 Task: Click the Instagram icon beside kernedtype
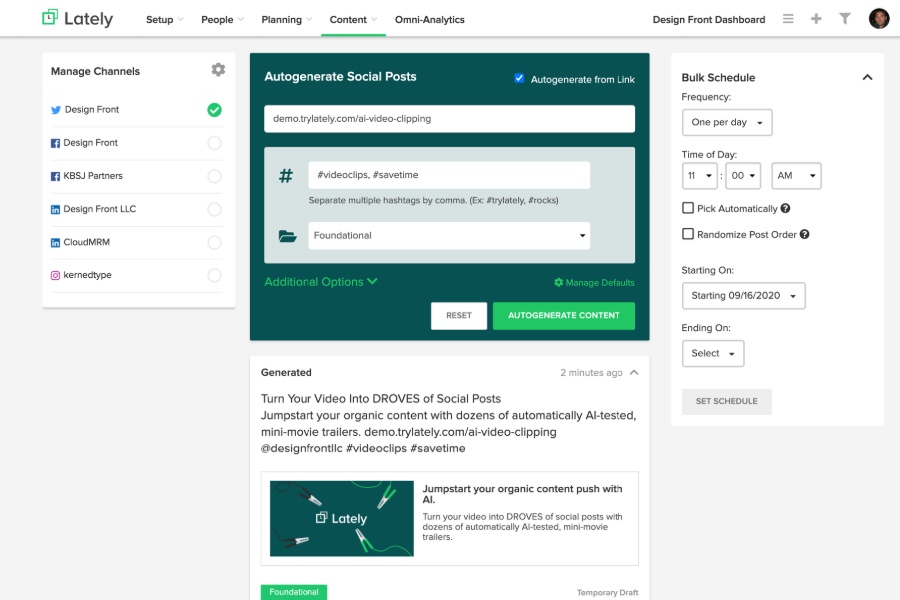tap(55, 276)
